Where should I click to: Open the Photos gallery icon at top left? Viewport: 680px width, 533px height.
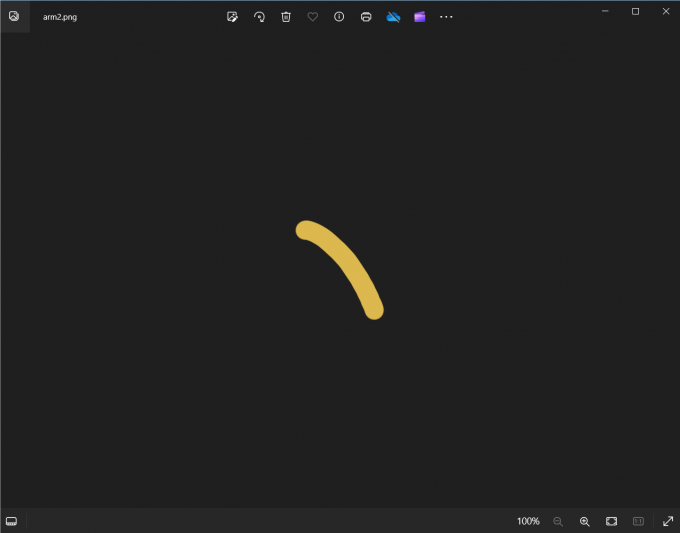(x=14, y=16)
